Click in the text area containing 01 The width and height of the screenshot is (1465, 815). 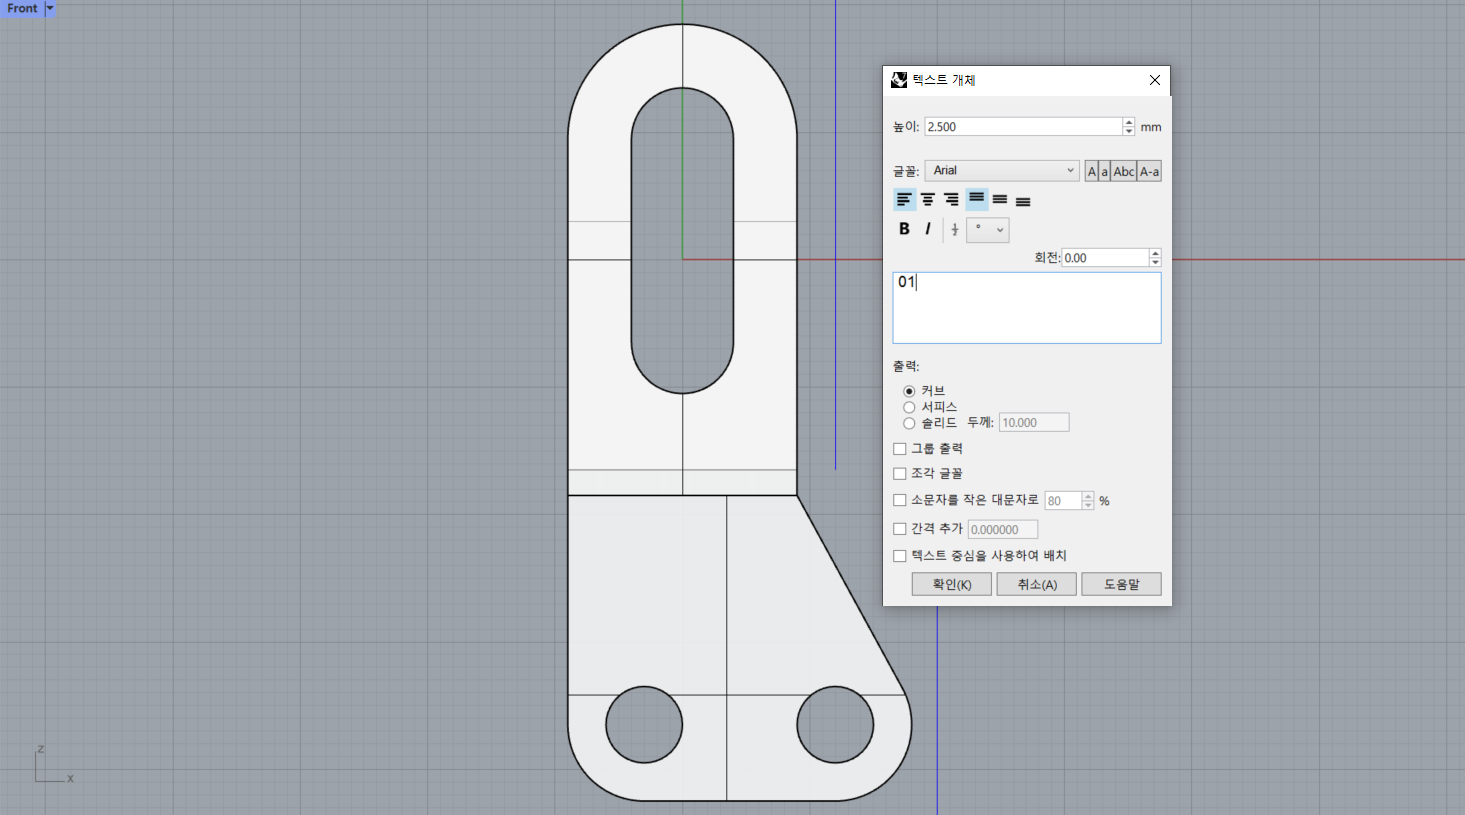1027,308
